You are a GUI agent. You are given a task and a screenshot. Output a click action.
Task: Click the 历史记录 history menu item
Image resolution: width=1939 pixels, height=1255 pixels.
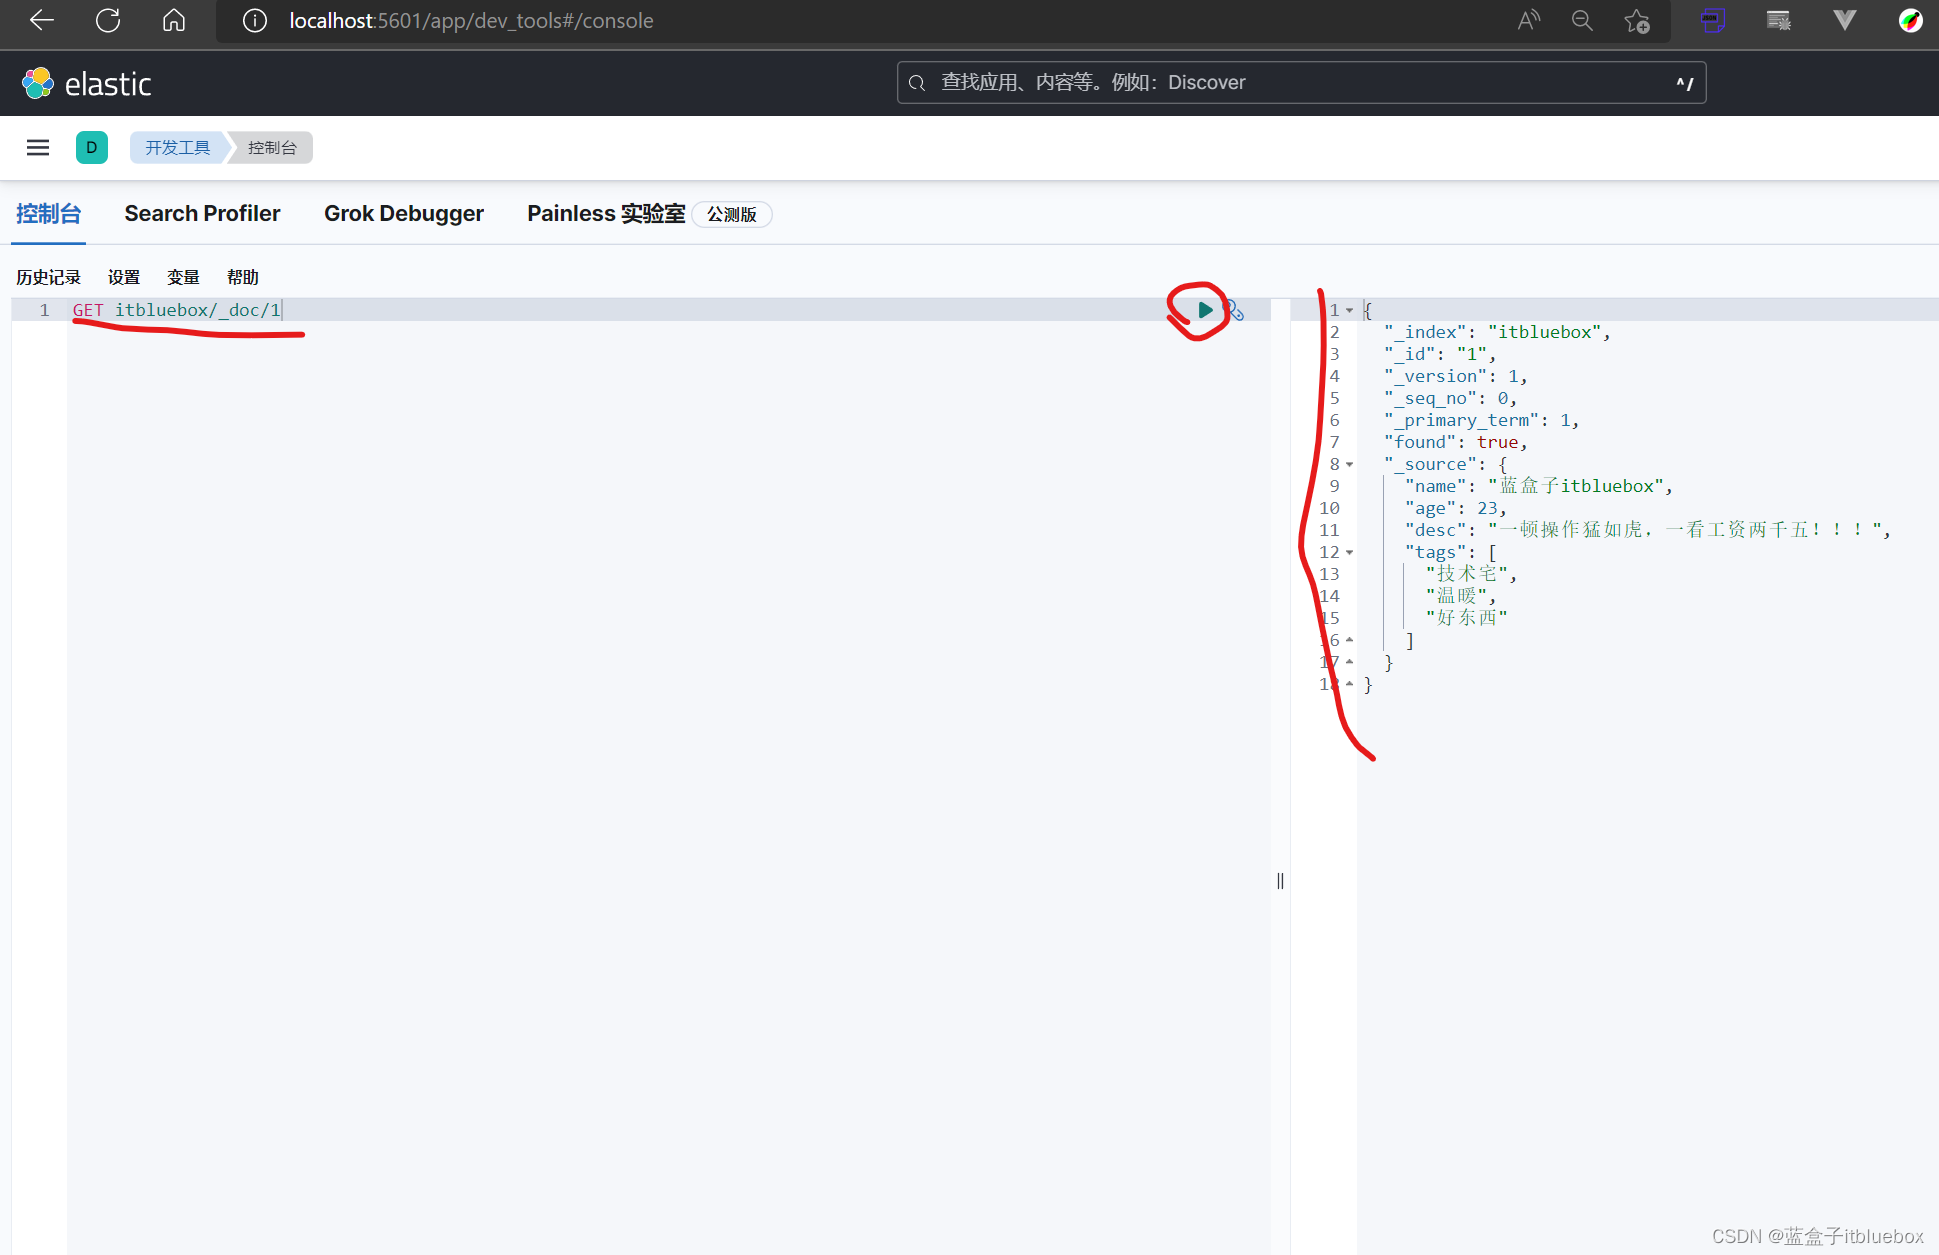(48, 276)
